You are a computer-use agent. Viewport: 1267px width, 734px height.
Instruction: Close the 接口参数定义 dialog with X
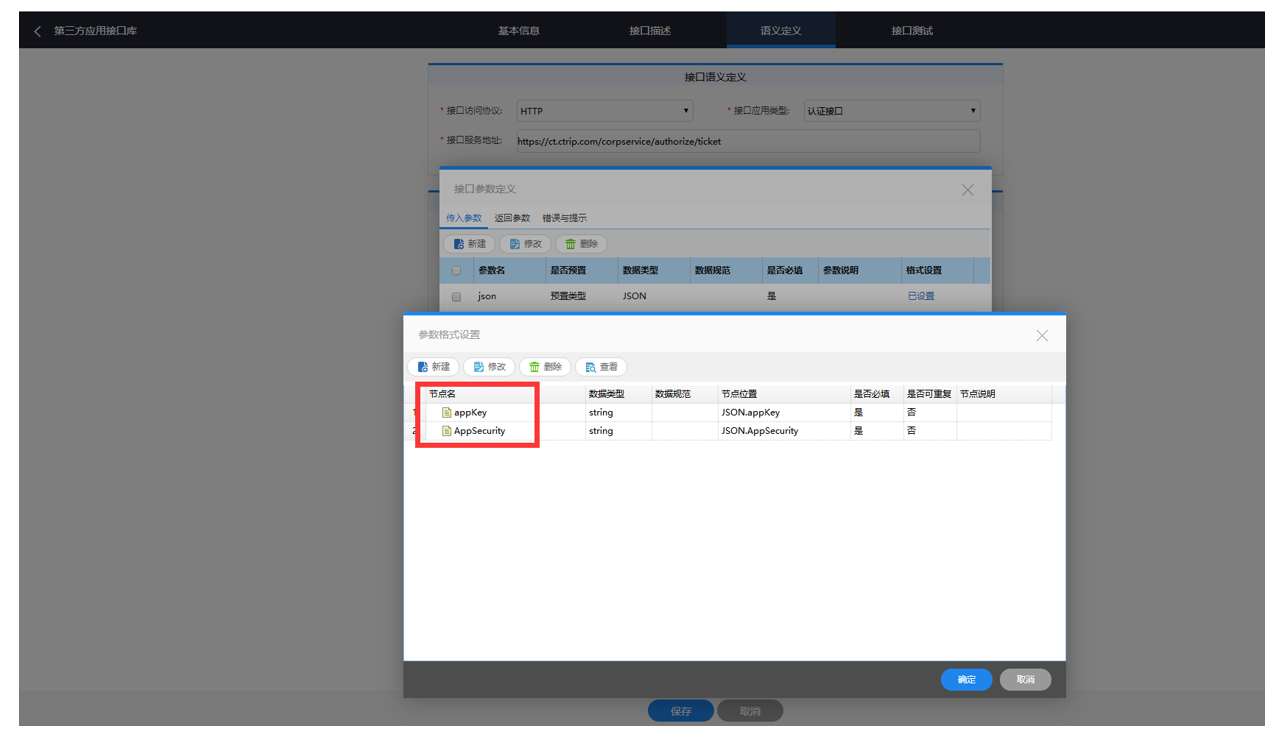pyautogui.click(x=967, y=190)
